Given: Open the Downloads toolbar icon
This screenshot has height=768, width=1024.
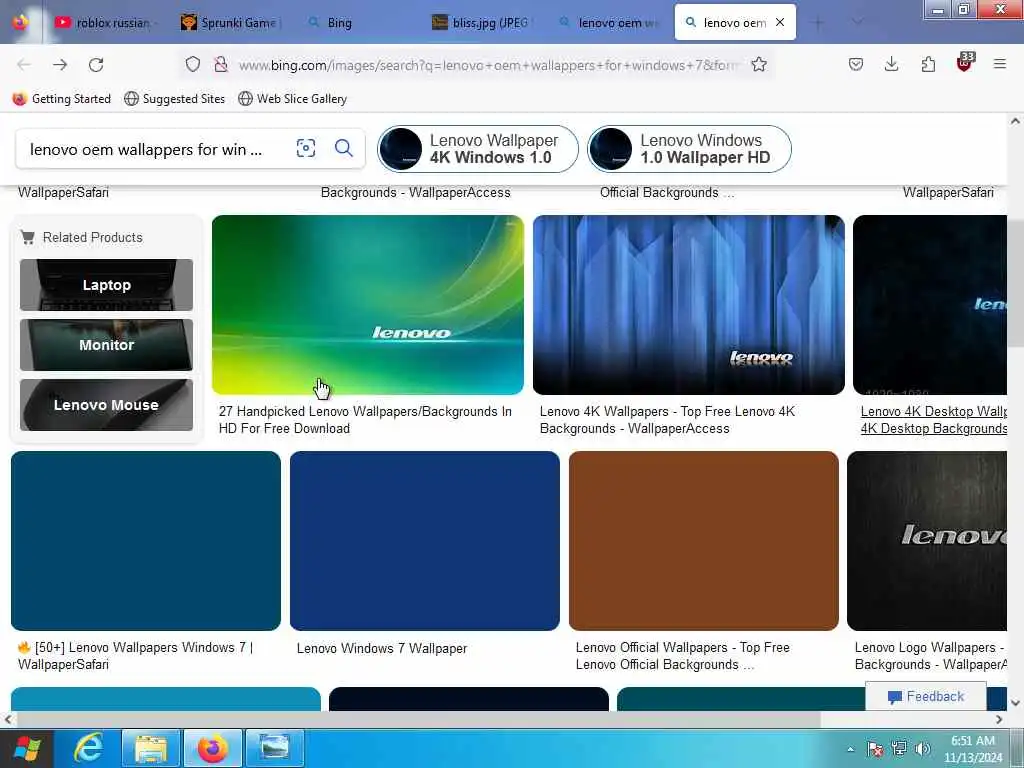Looking at the screenshot, I should (891, 64).
